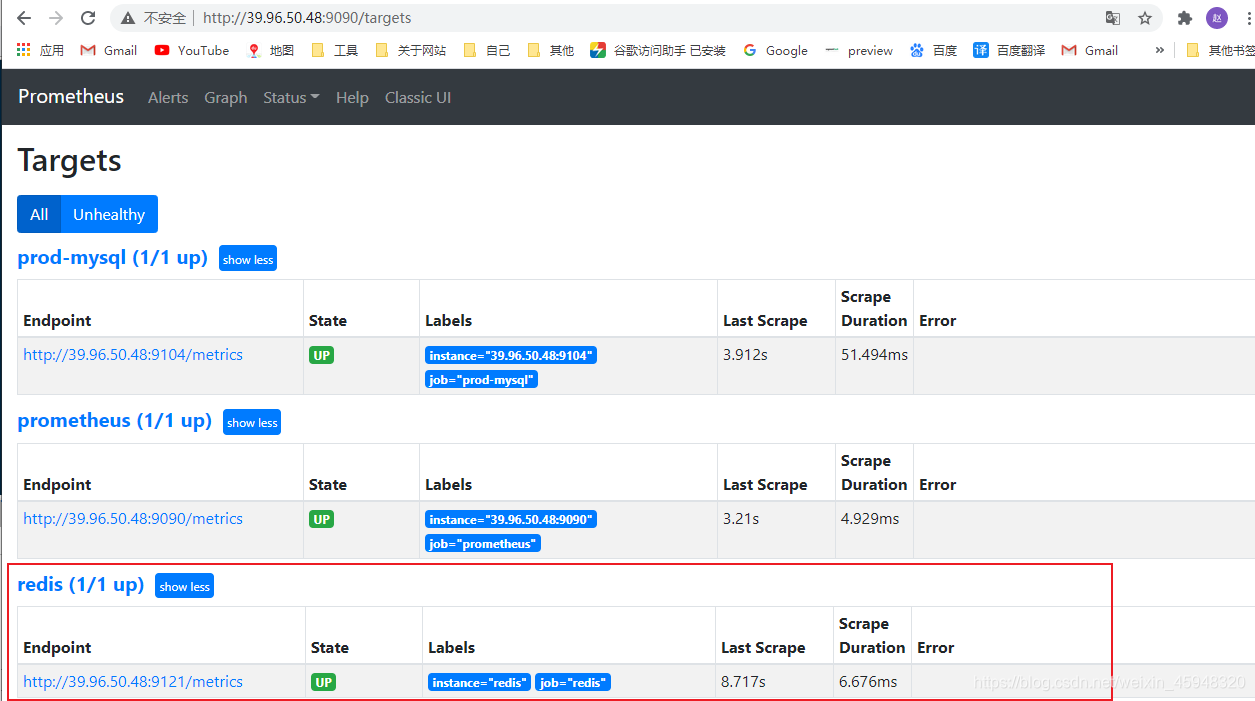Image resolution: width=1255 pixels, height=701 pixels.
Task: Click the instance="39.96.50.48:9090" label
Action: click(x=511, y=519)
